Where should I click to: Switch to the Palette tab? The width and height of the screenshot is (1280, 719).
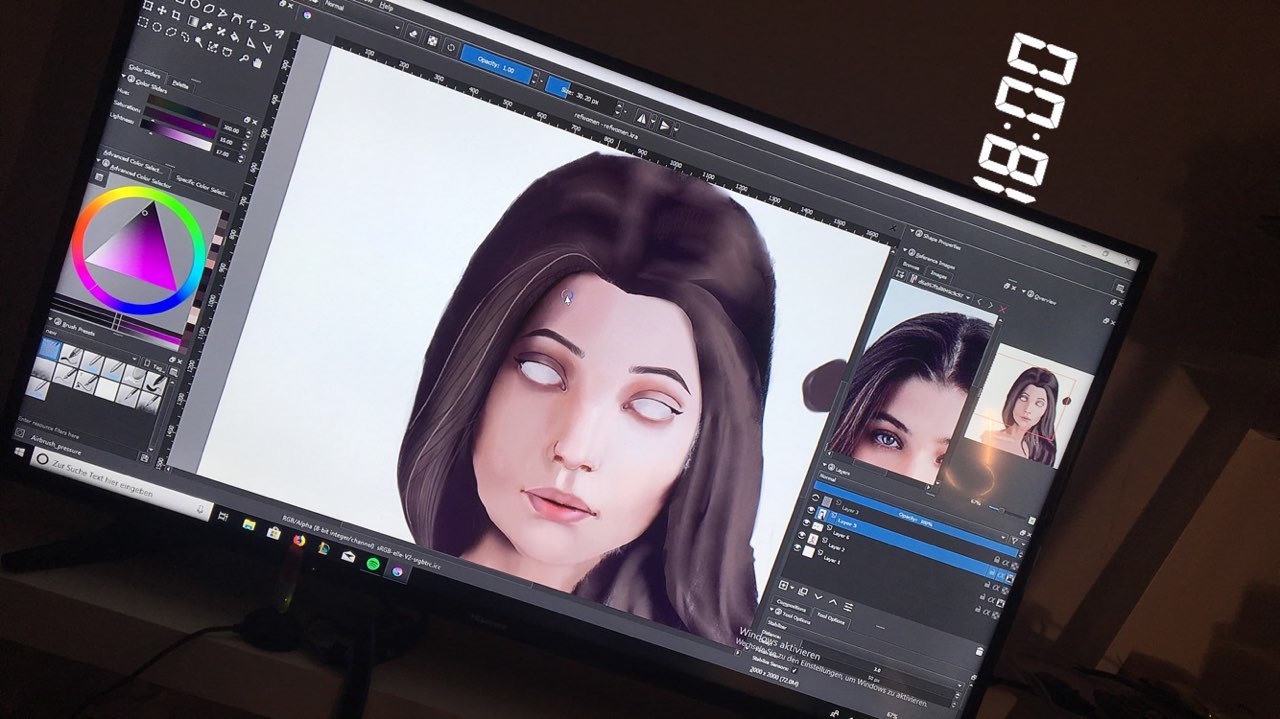180,87
